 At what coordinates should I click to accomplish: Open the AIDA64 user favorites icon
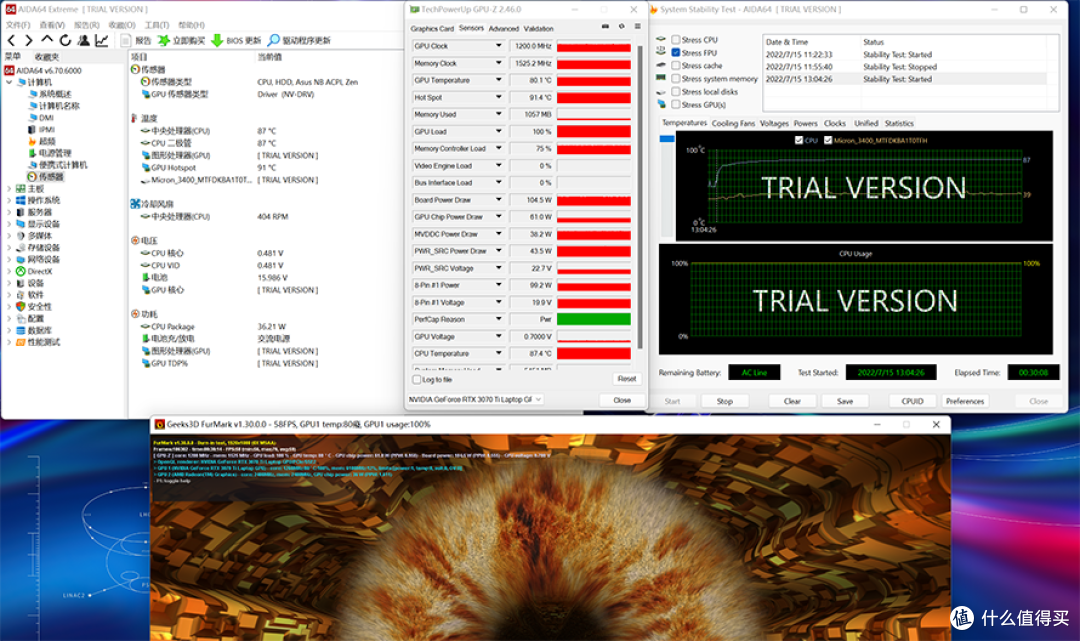tap(83, 41)
